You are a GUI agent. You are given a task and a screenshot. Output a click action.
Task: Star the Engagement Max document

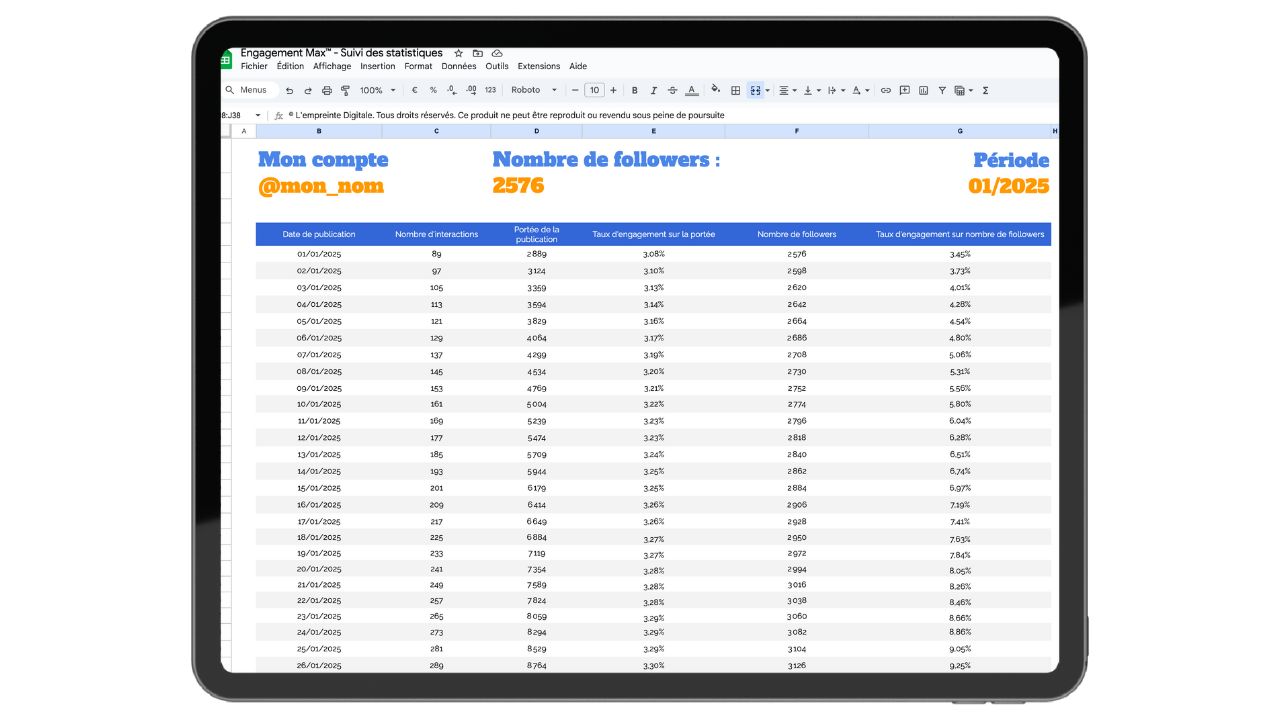pos(458,53)
